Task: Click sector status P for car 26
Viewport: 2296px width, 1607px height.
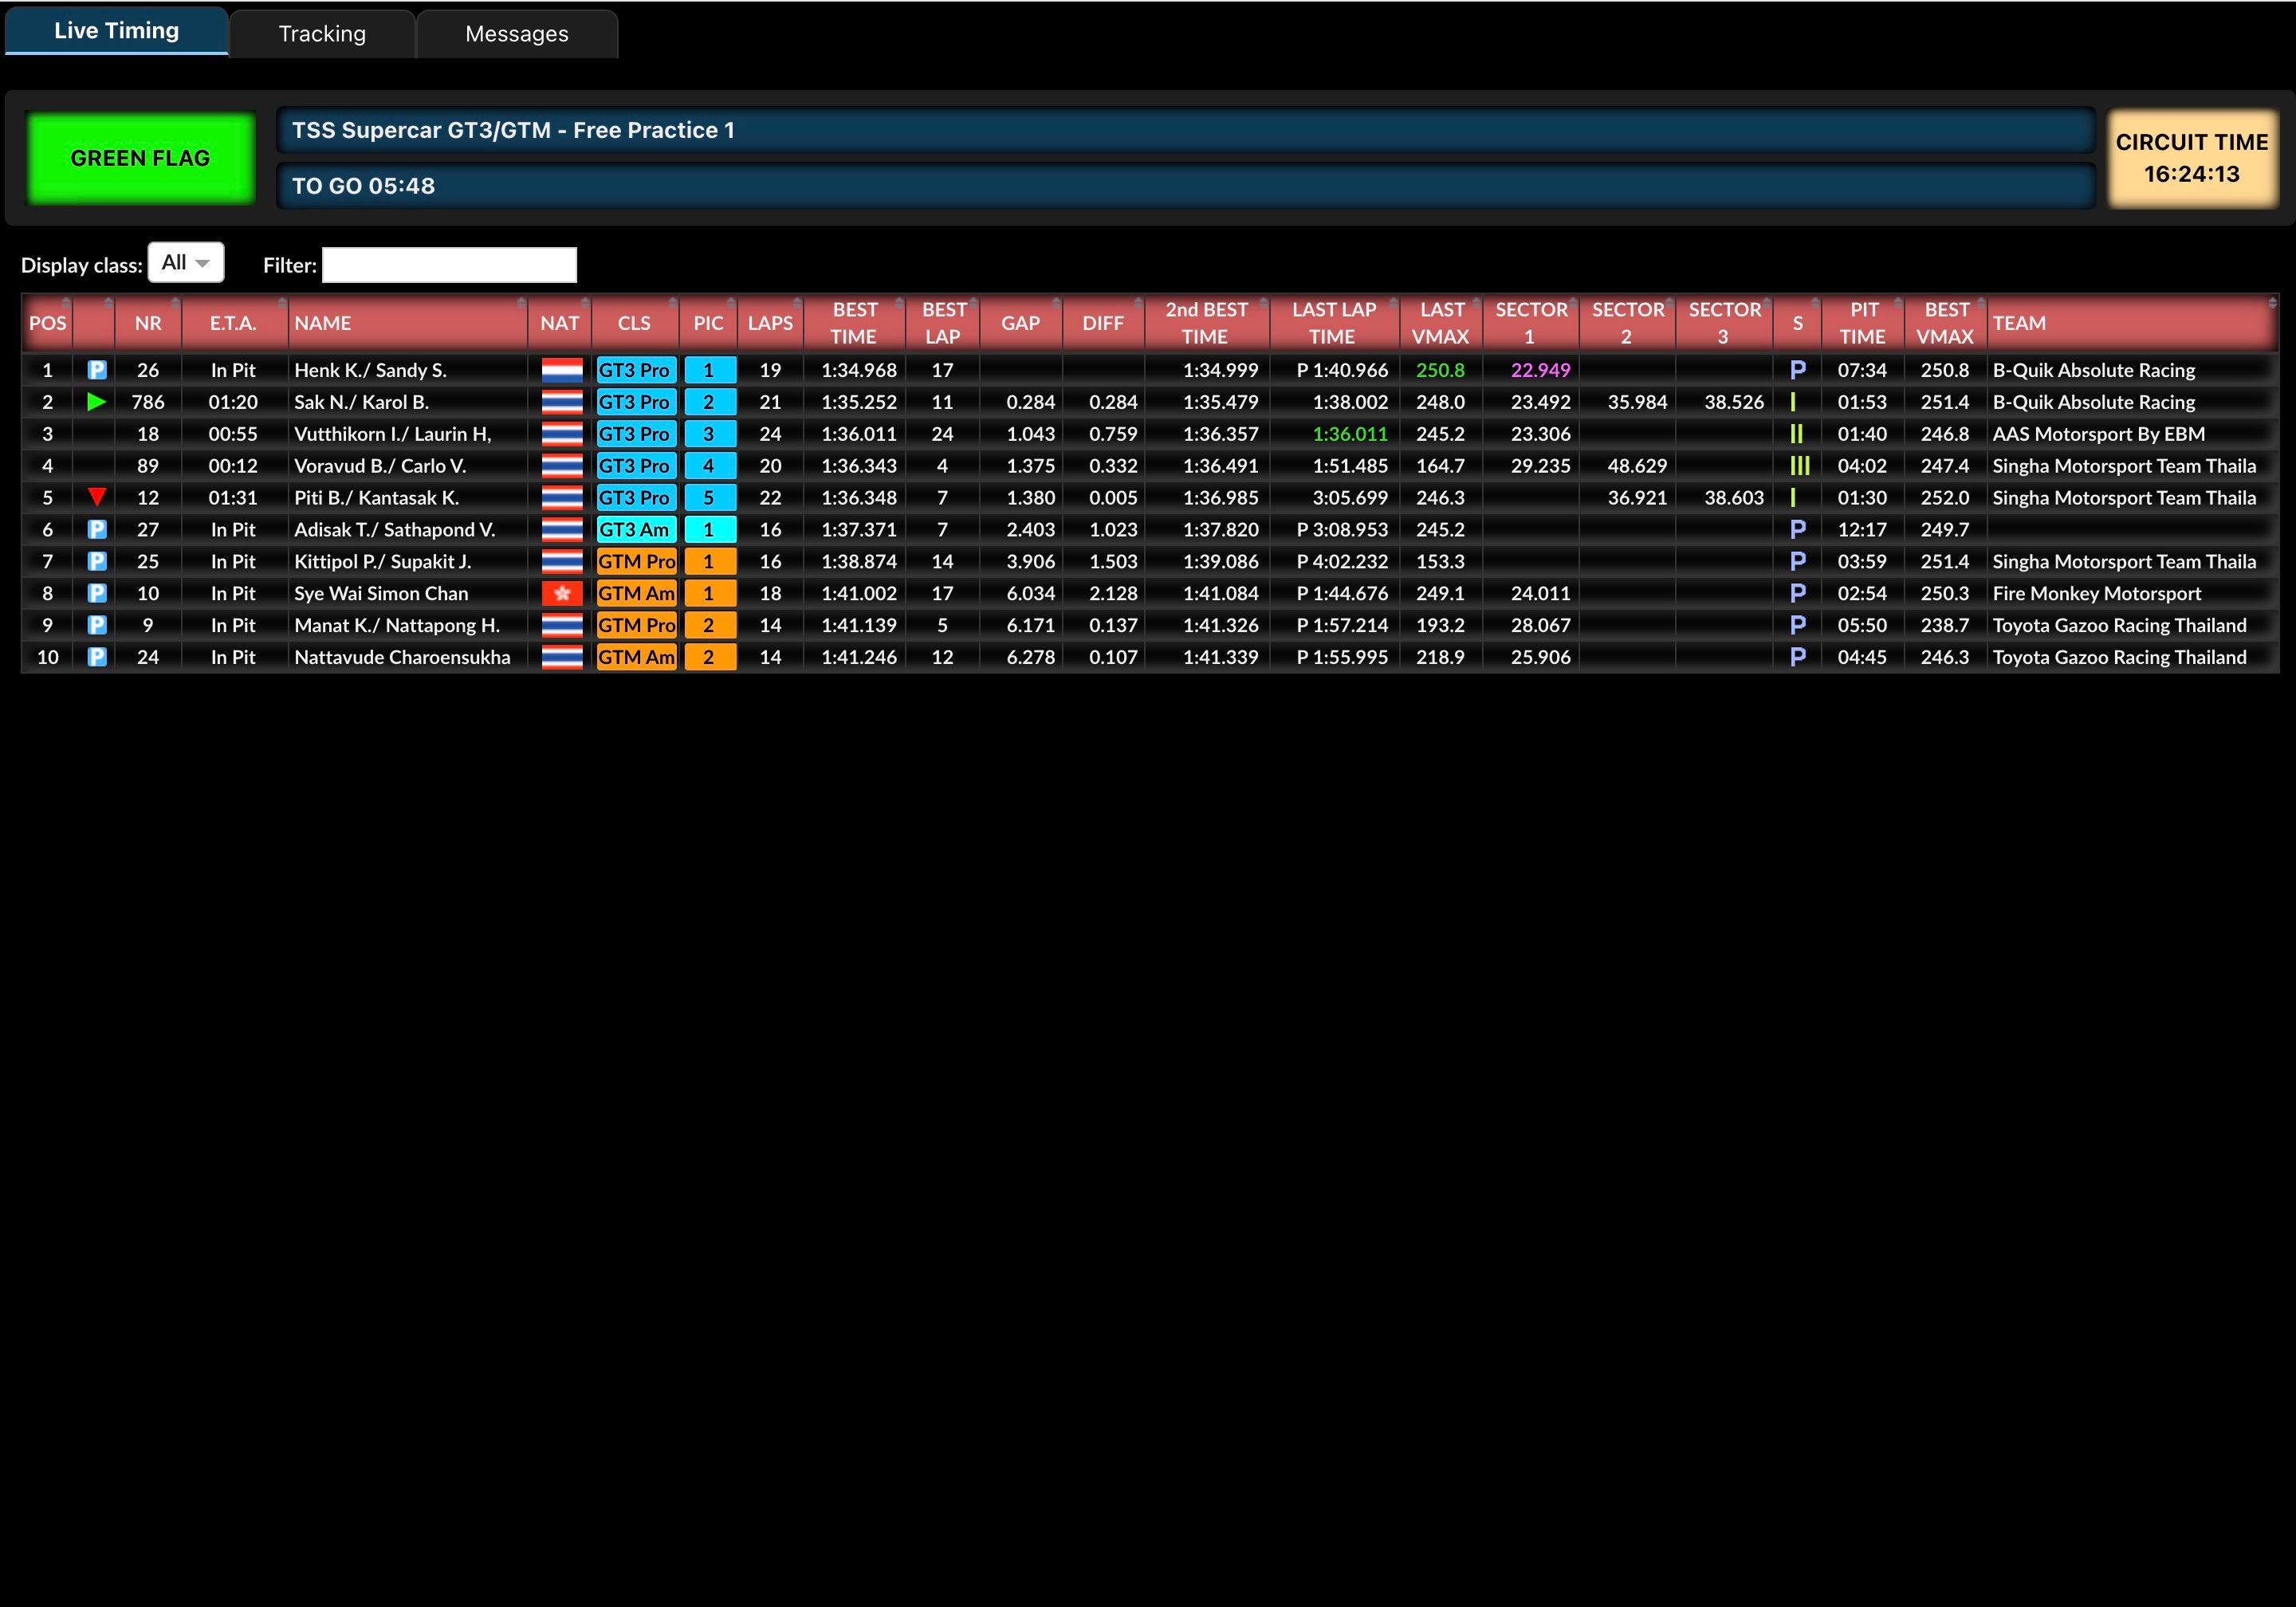Action: tap(1797, 370)
